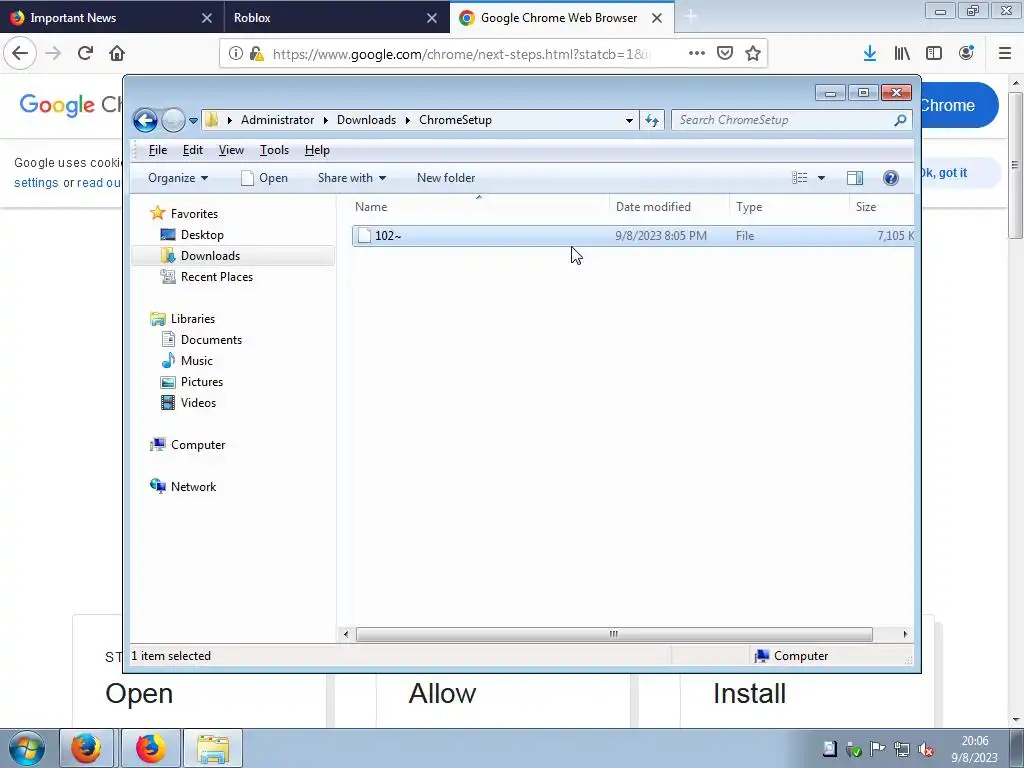Click Windows Explorer taskbar icon
Image resolution: width=1024 pixels, height=768 pixels.
tap(213, 748)
